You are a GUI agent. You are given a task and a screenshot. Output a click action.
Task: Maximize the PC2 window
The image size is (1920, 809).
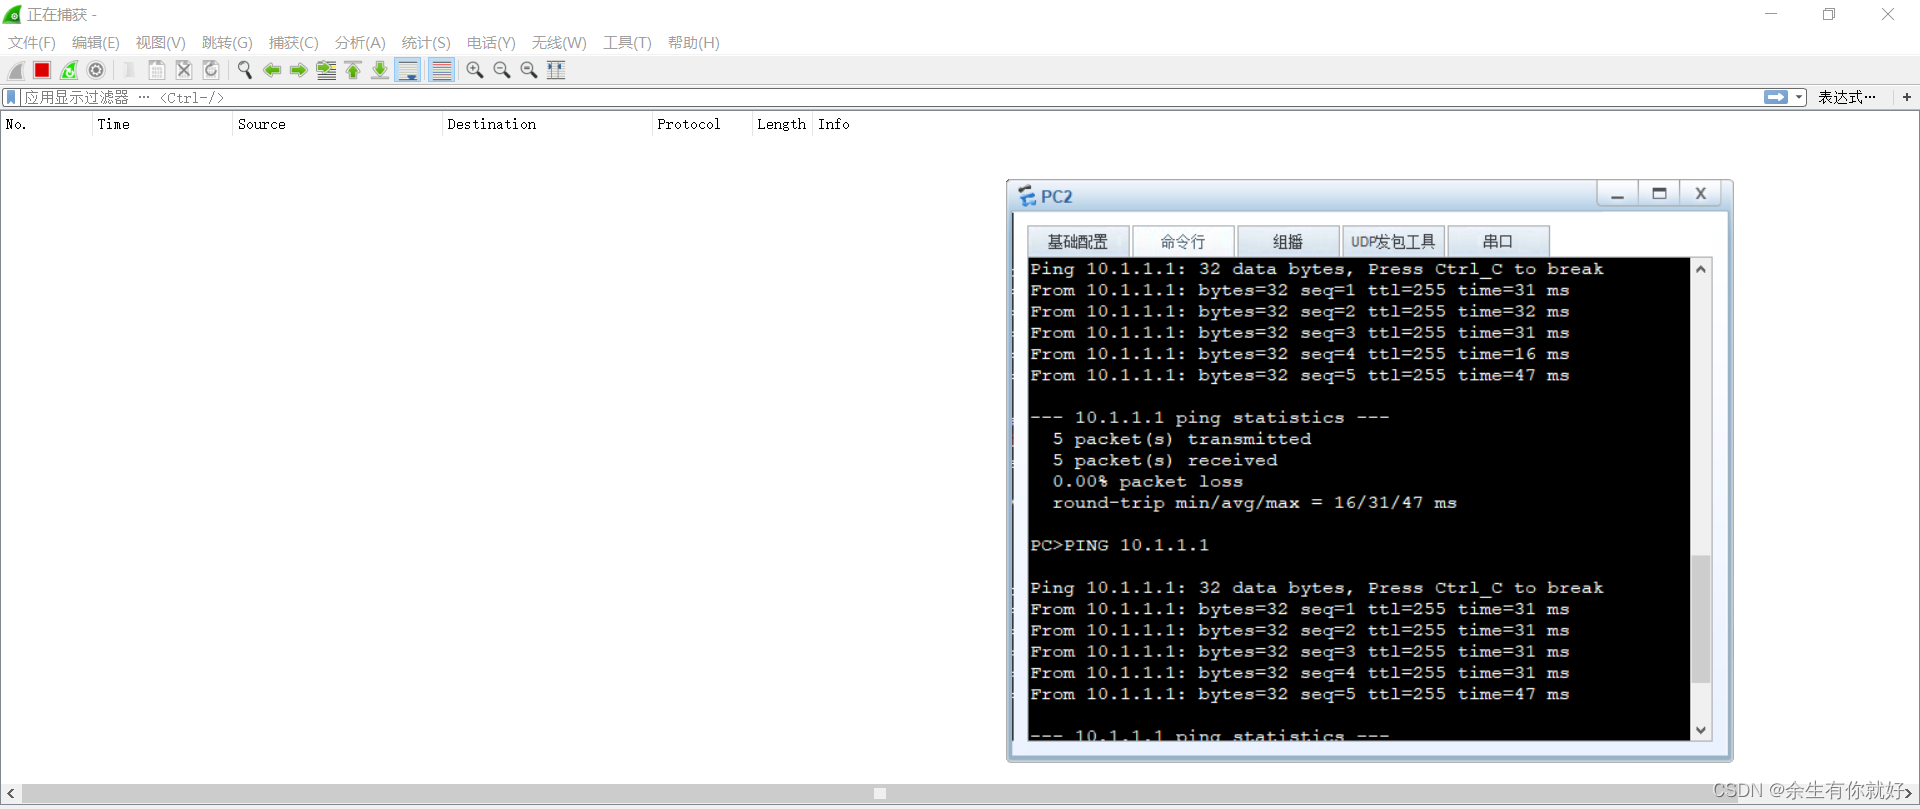[x=1659, y=194]
